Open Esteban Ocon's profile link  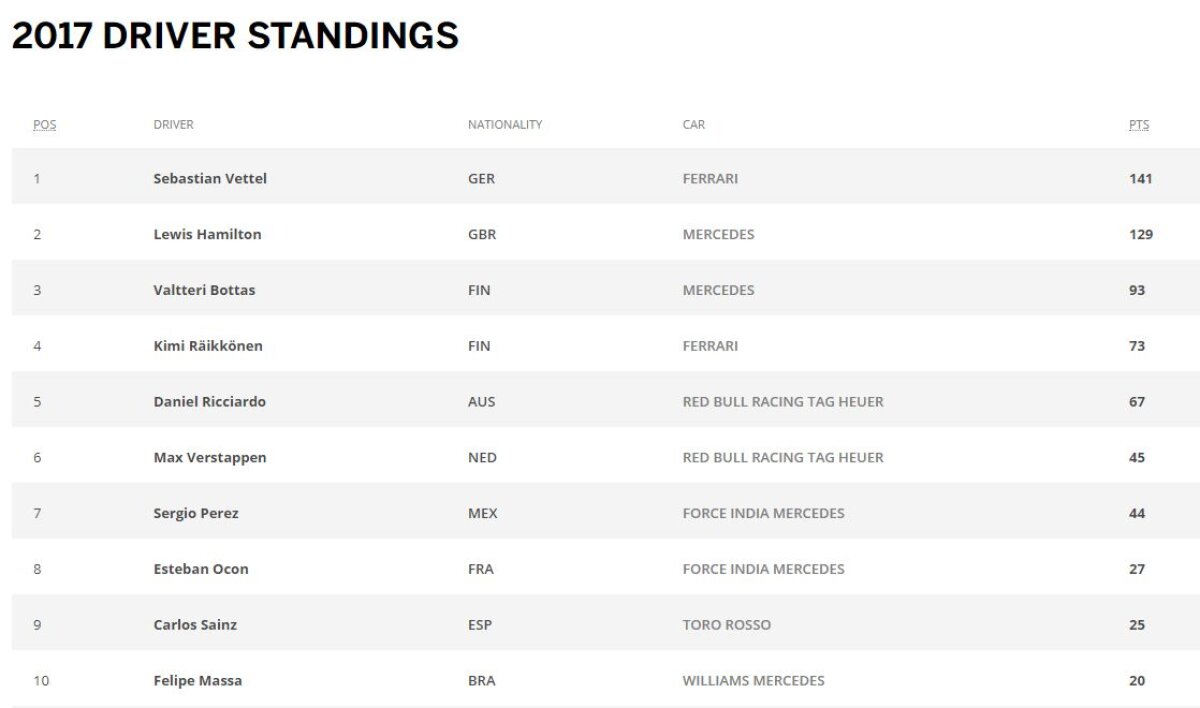[x=201, y=570]
